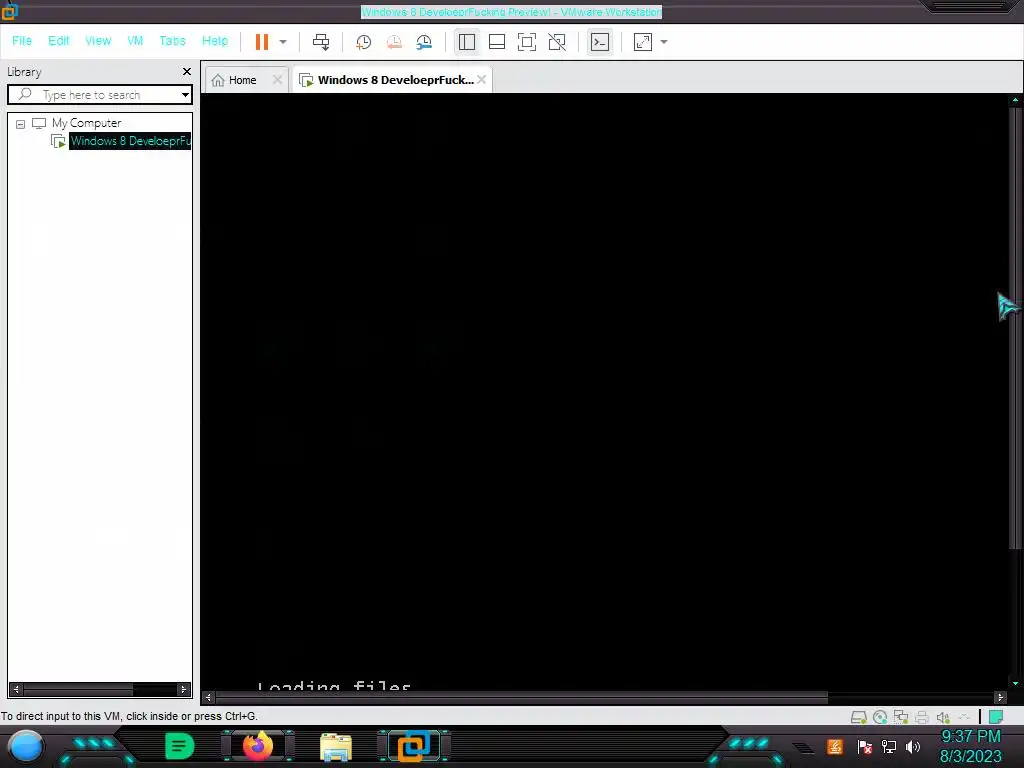Open Firefox from the taskbar
This screenshot has width=1024, height=768.
point(257,746)
